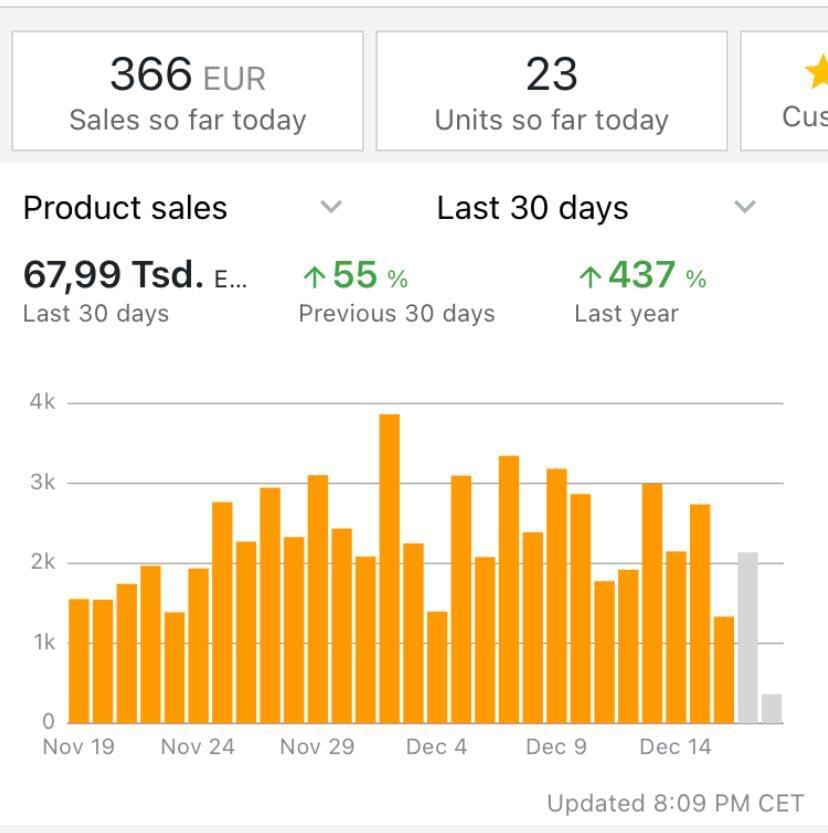
Task: Tap the Updated 8:09 PM CET timestamp
Action: click(x=675, y=803)
